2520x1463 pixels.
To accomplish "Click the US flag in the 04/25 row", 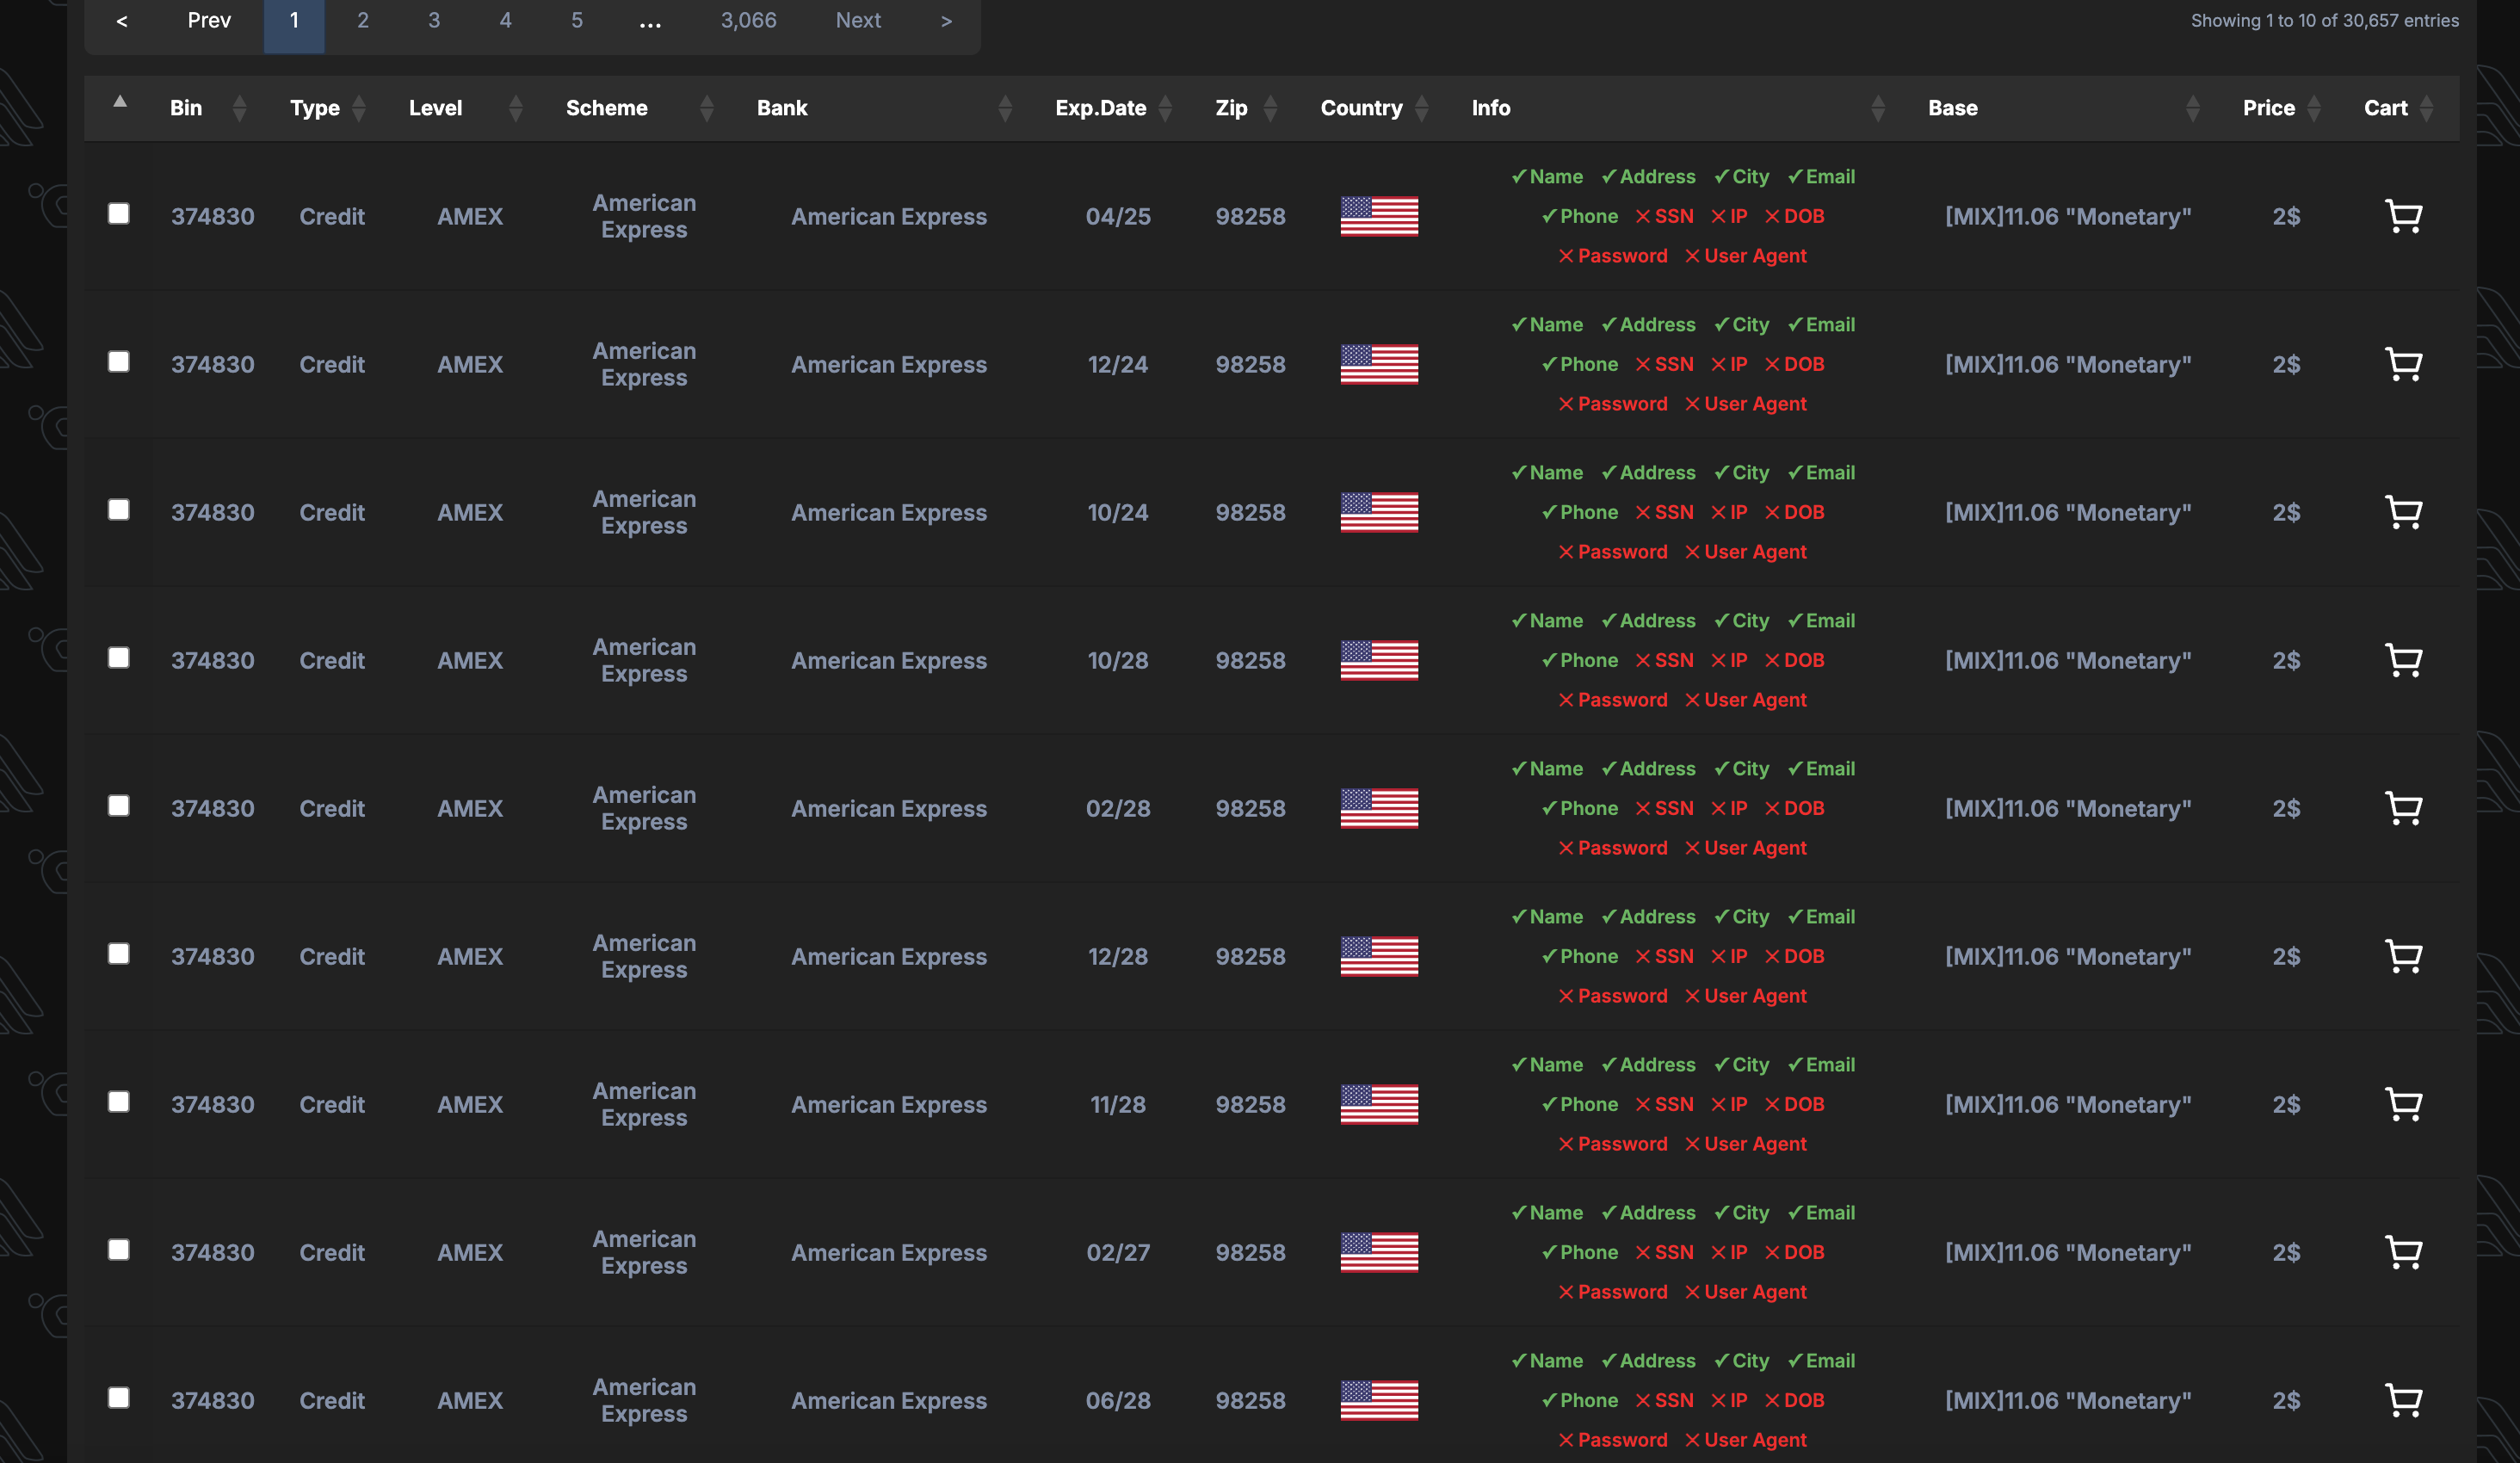I will pyautogui.click(x=1379, y=216).
